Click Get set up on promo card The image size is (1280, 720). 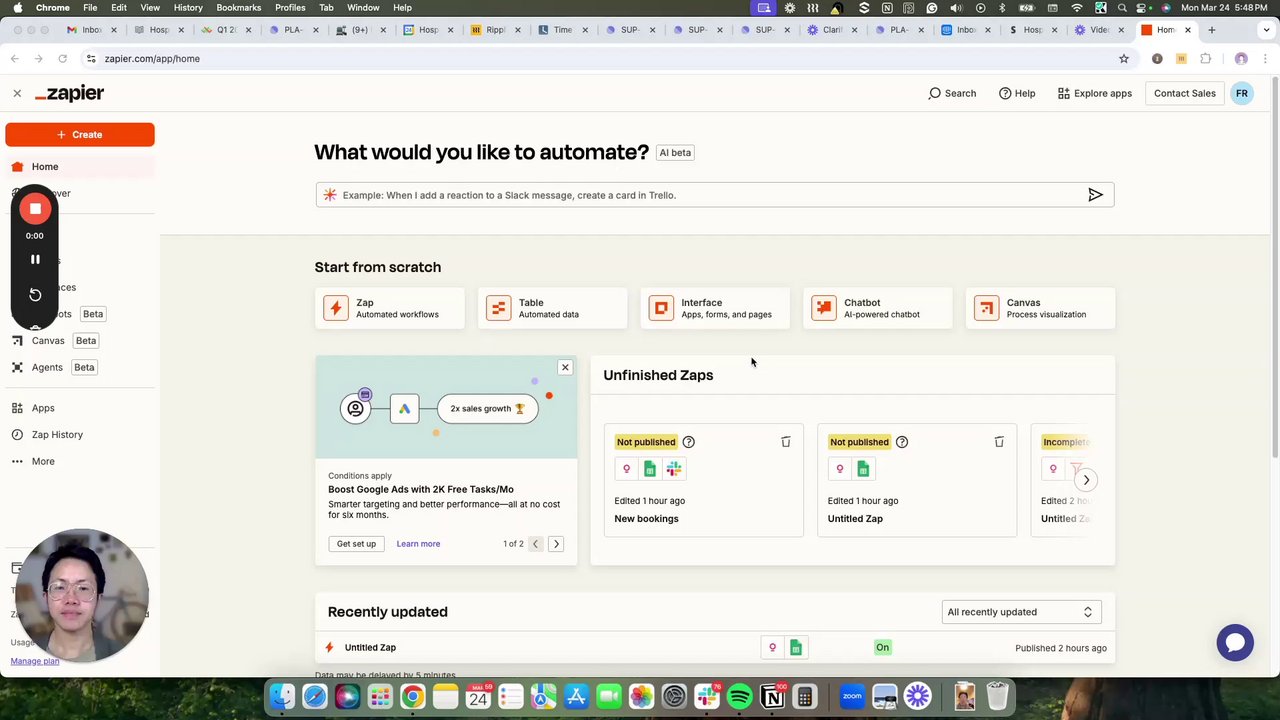click(356, 544)
